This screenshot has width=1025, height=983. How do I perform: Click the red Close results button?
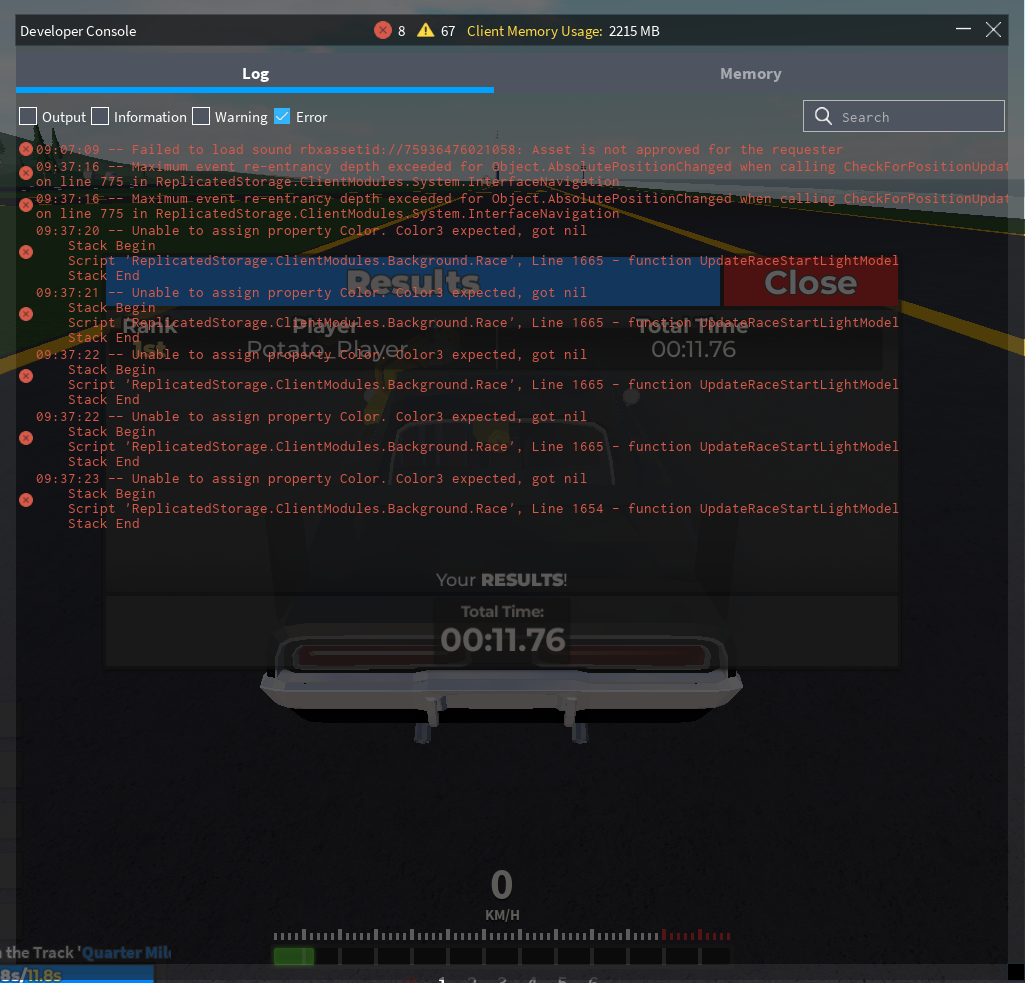(x=811, y=282)
